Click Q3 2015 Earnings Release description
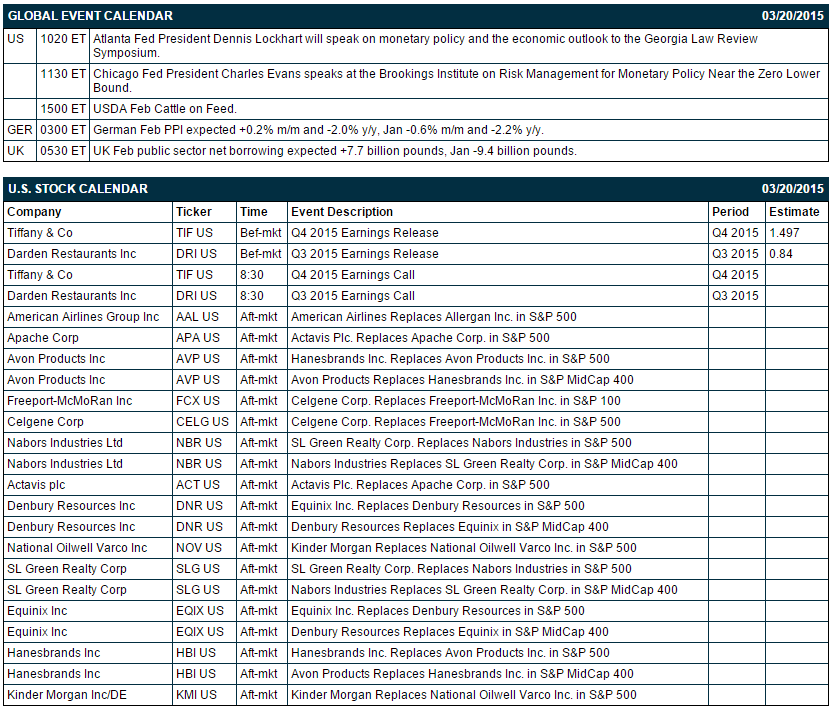The height and width of the screenshot is (712, 832). click(x=365, y=254)
